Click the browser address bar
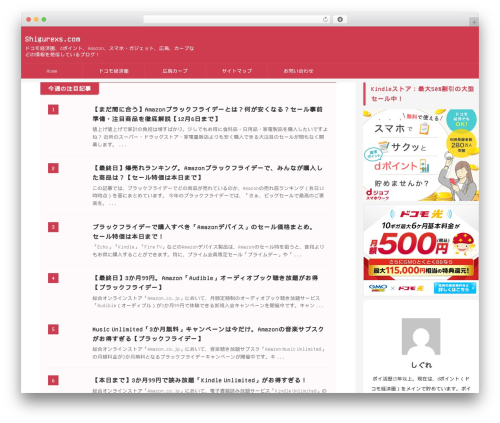Viewport: 500px width, 423px height. coord(237,19)
